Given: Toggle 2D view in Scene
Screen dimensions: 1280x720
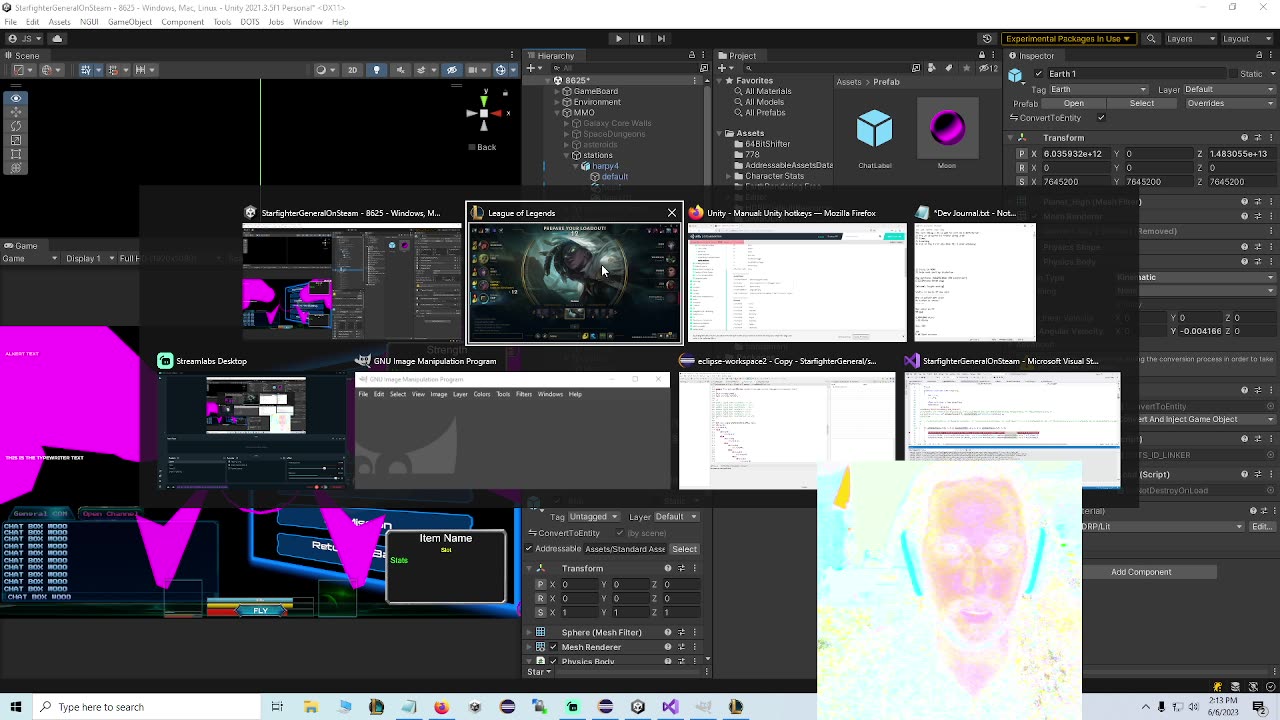Looking at the screenshot, I should (x=352, y=70).
